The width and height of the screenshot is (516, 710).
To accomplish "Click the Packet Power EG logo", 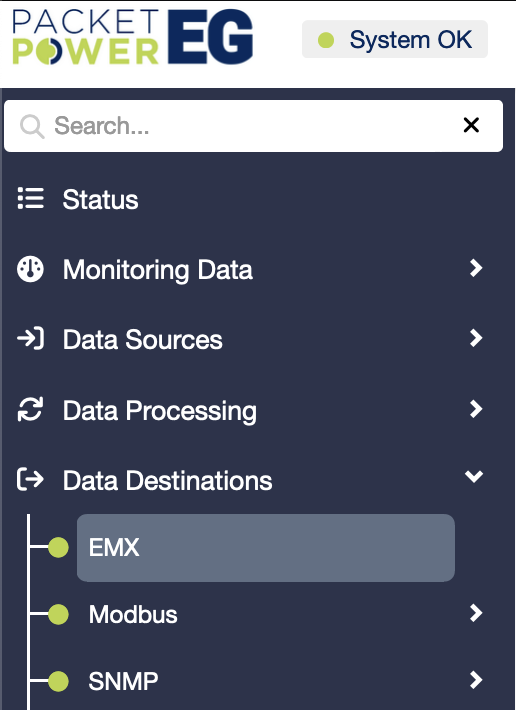I will coord(133,37).
